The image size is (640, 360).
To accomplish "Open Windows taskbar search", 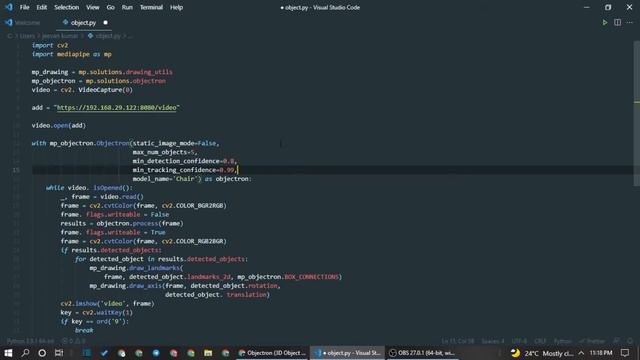I will coord(25,353).
